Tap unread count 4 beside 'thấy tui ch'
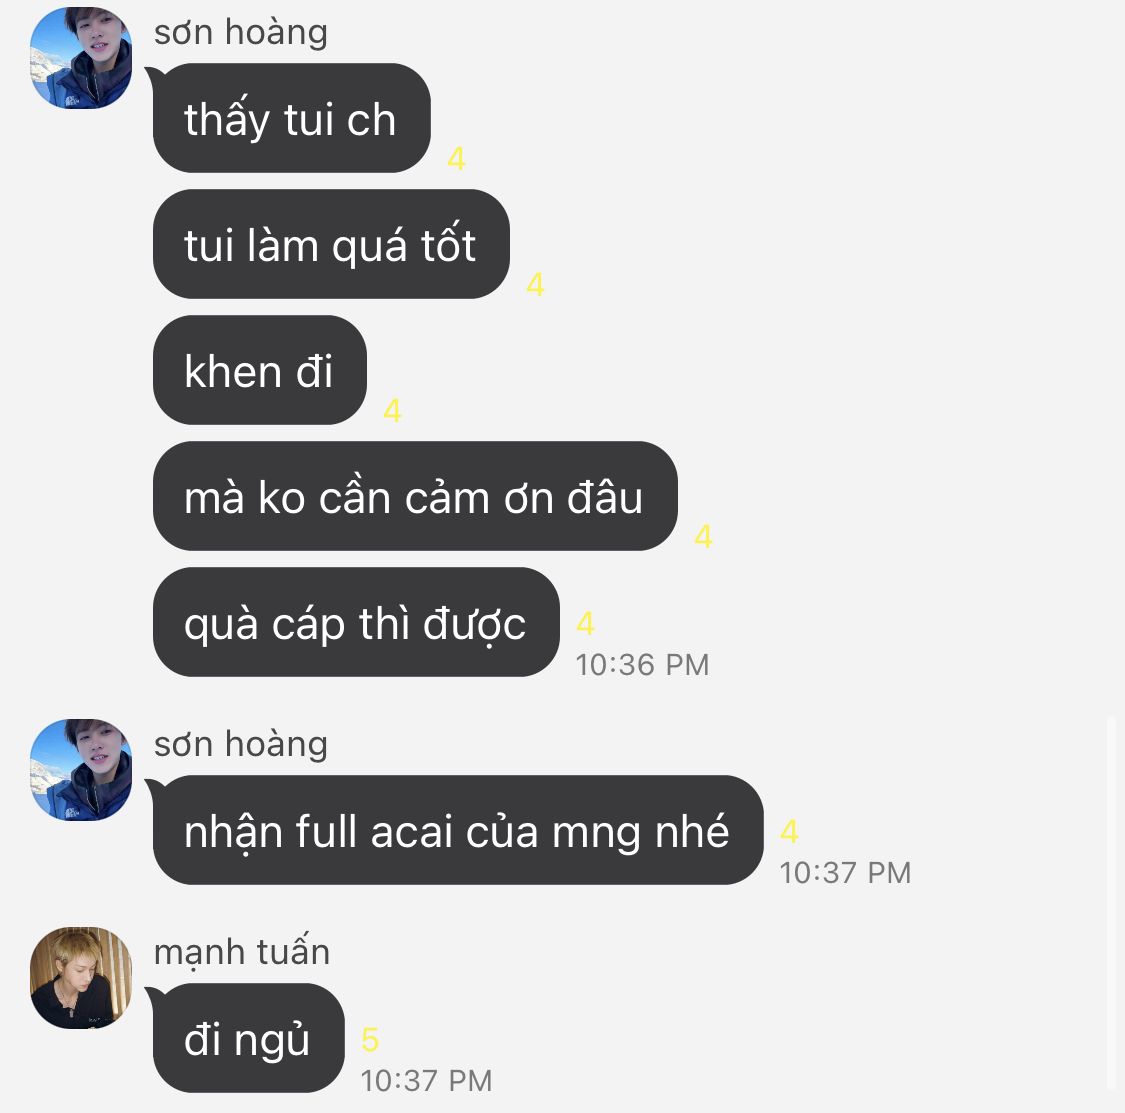 [456, 159]
